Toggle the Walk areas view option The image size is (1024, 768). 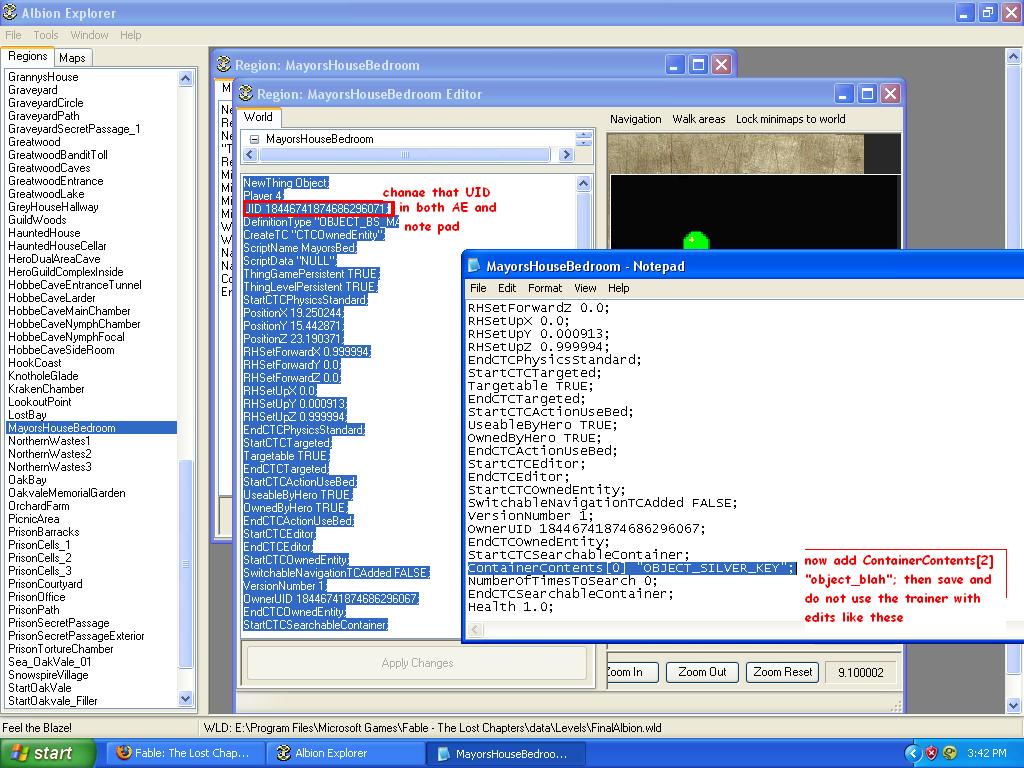click(698, 119)
